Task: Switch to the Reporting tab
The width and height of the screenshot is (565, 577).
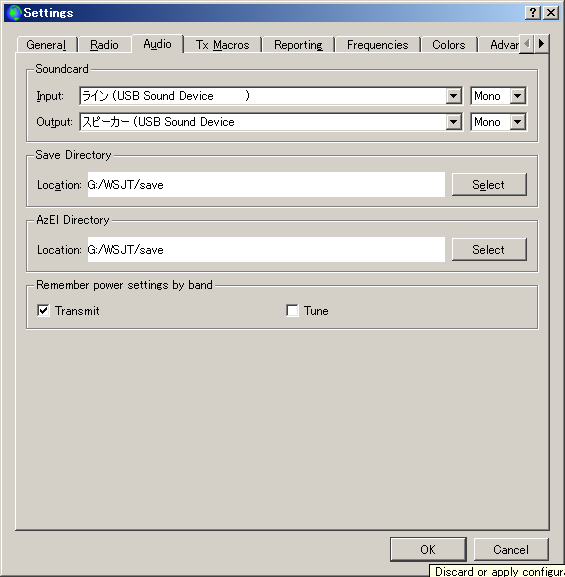Action: coord(298,45)
